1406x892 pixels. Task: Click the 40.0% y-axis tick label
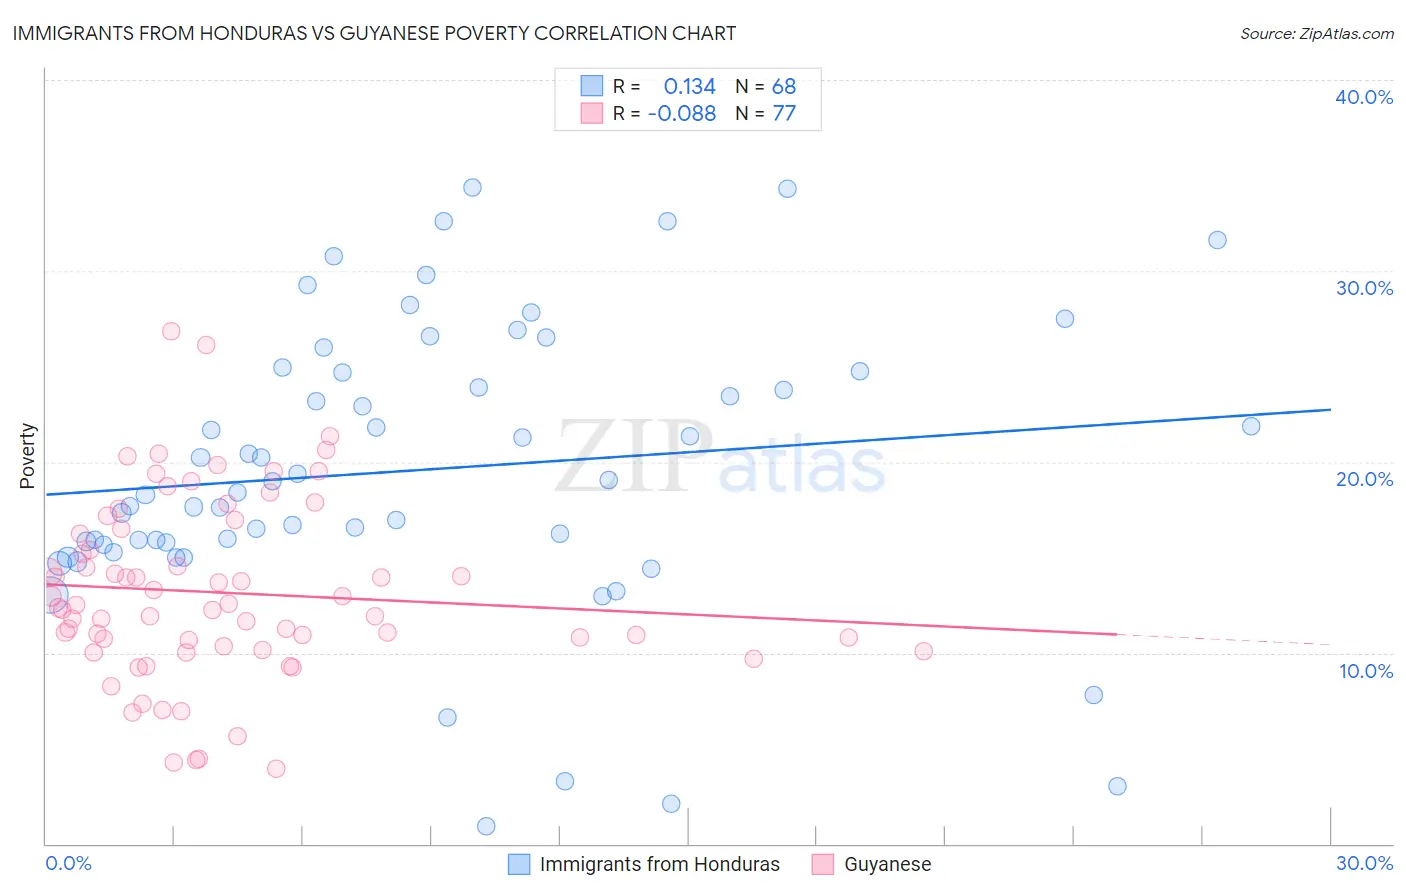click(x=1364, y=97)
